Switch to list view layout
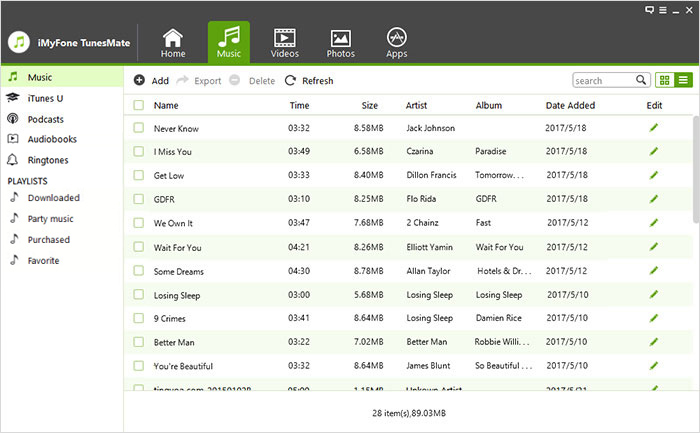This screenshot has width=700, height=433. [x=683, y=81]
